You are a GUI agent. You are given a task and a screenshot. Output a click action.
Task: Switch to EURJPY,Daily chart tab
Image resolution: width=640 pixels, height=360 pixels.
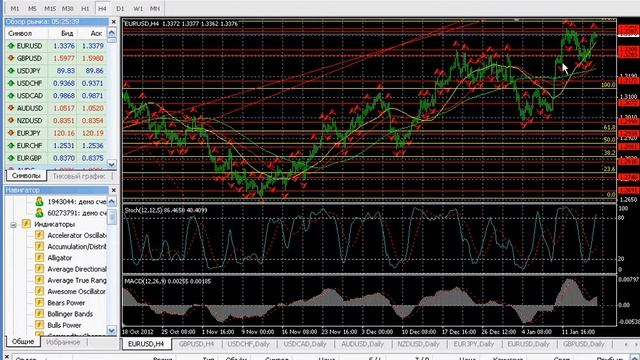point(474,344)
